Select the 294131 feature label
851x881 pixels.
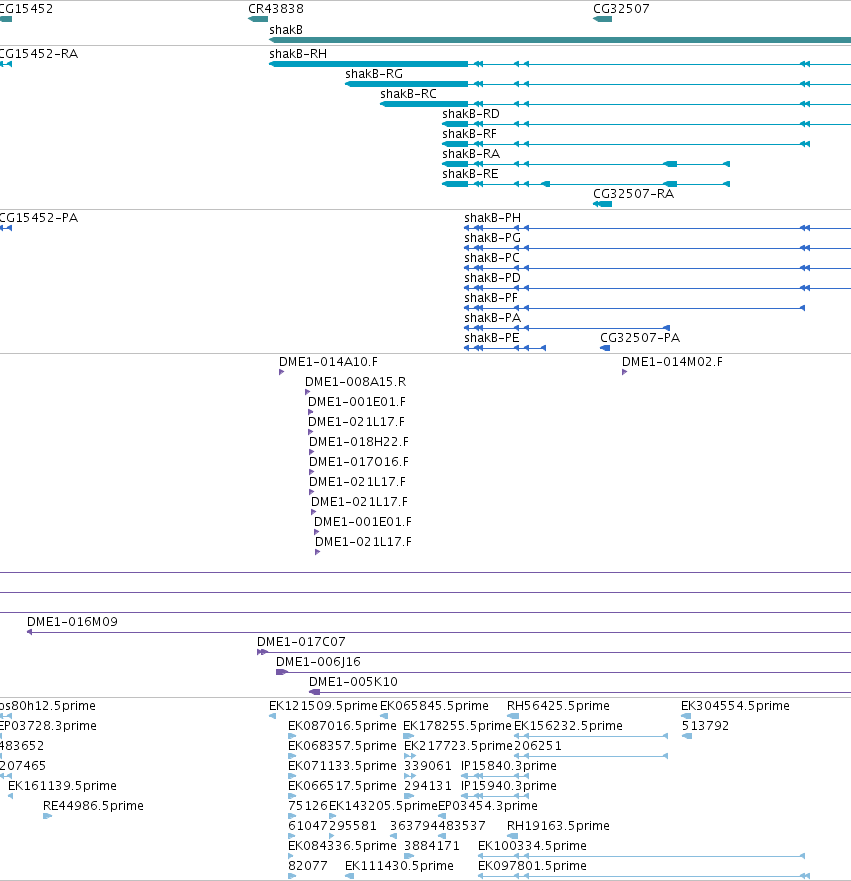pyautogui.click(x=427, y=786)
